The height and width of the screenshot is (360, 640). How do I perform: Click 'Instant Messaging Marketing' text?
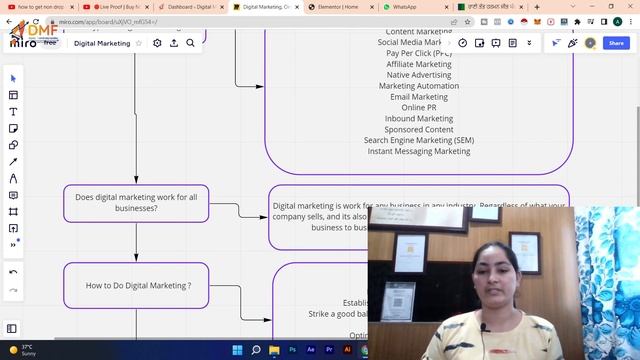click(419, 151)
